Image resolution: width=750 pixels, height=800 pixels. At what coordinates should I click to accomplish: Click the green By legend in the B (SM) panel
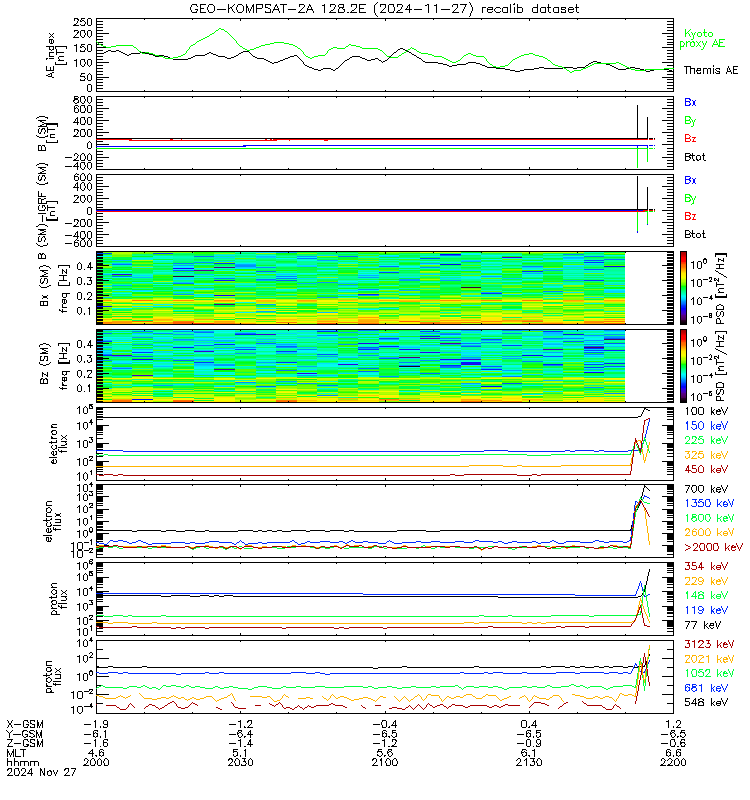(690, 120)
